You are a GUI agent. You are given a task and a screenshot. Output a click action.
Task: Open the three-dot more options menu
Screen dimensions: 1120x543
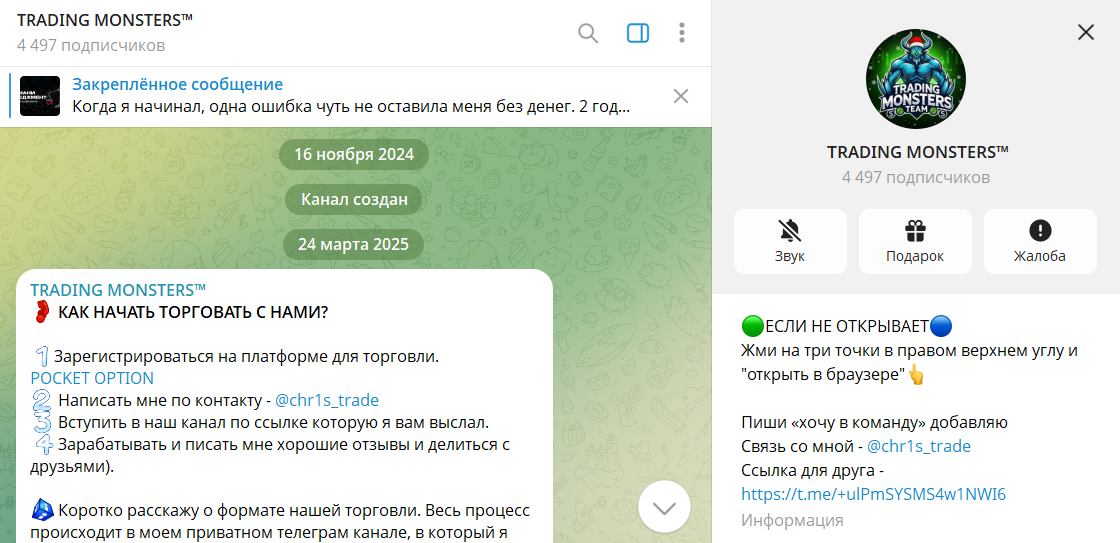point(682,33)
